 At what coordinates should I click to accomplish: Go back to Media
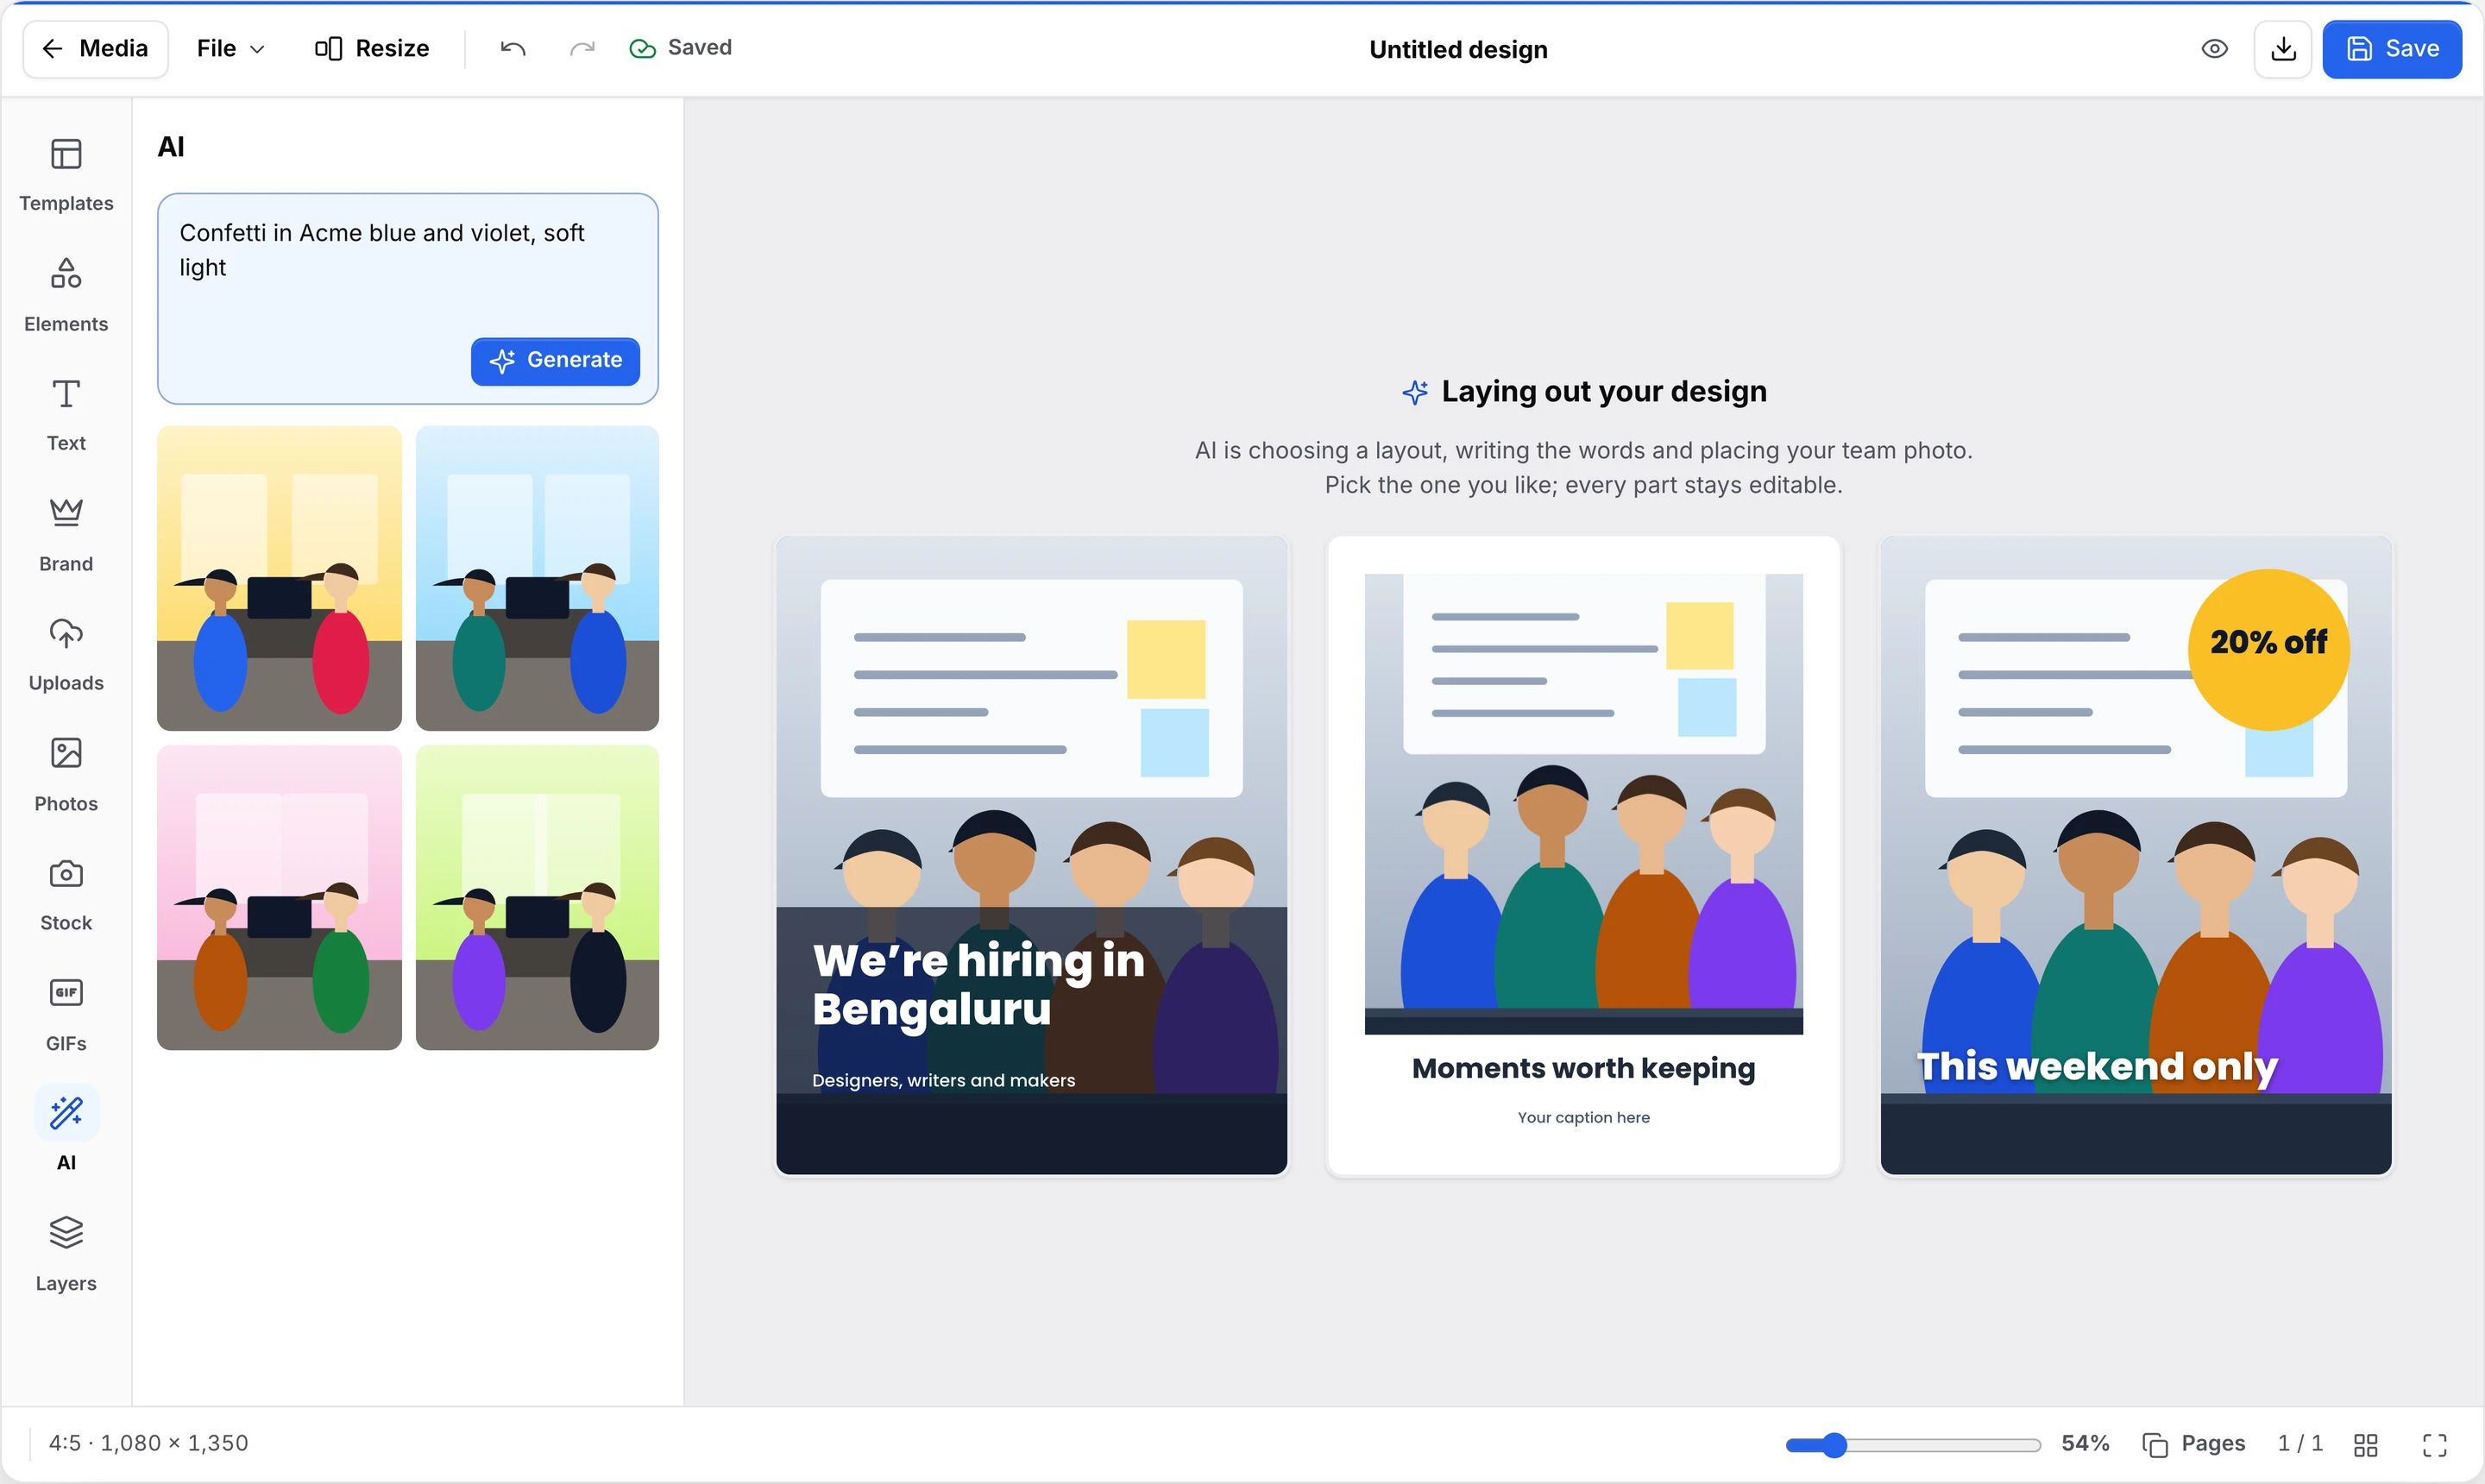point(95,49)
